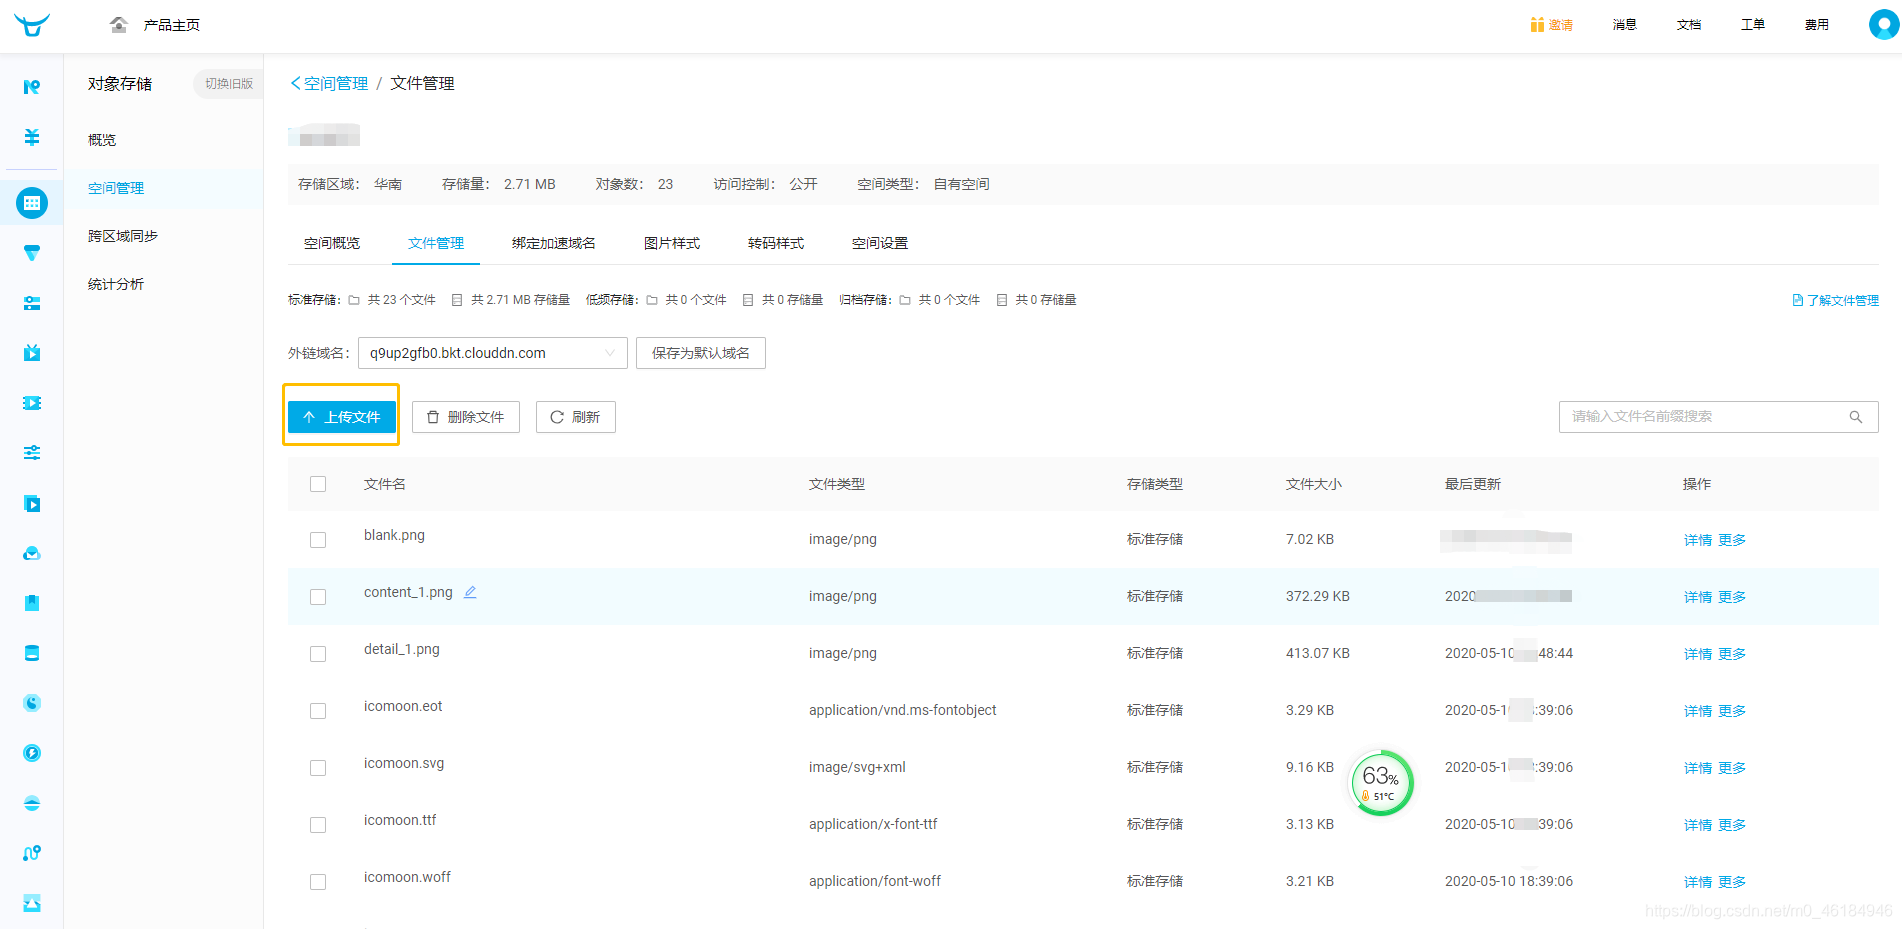
Task: Switch to the 图片样式 tab
Action: [672, 243]
